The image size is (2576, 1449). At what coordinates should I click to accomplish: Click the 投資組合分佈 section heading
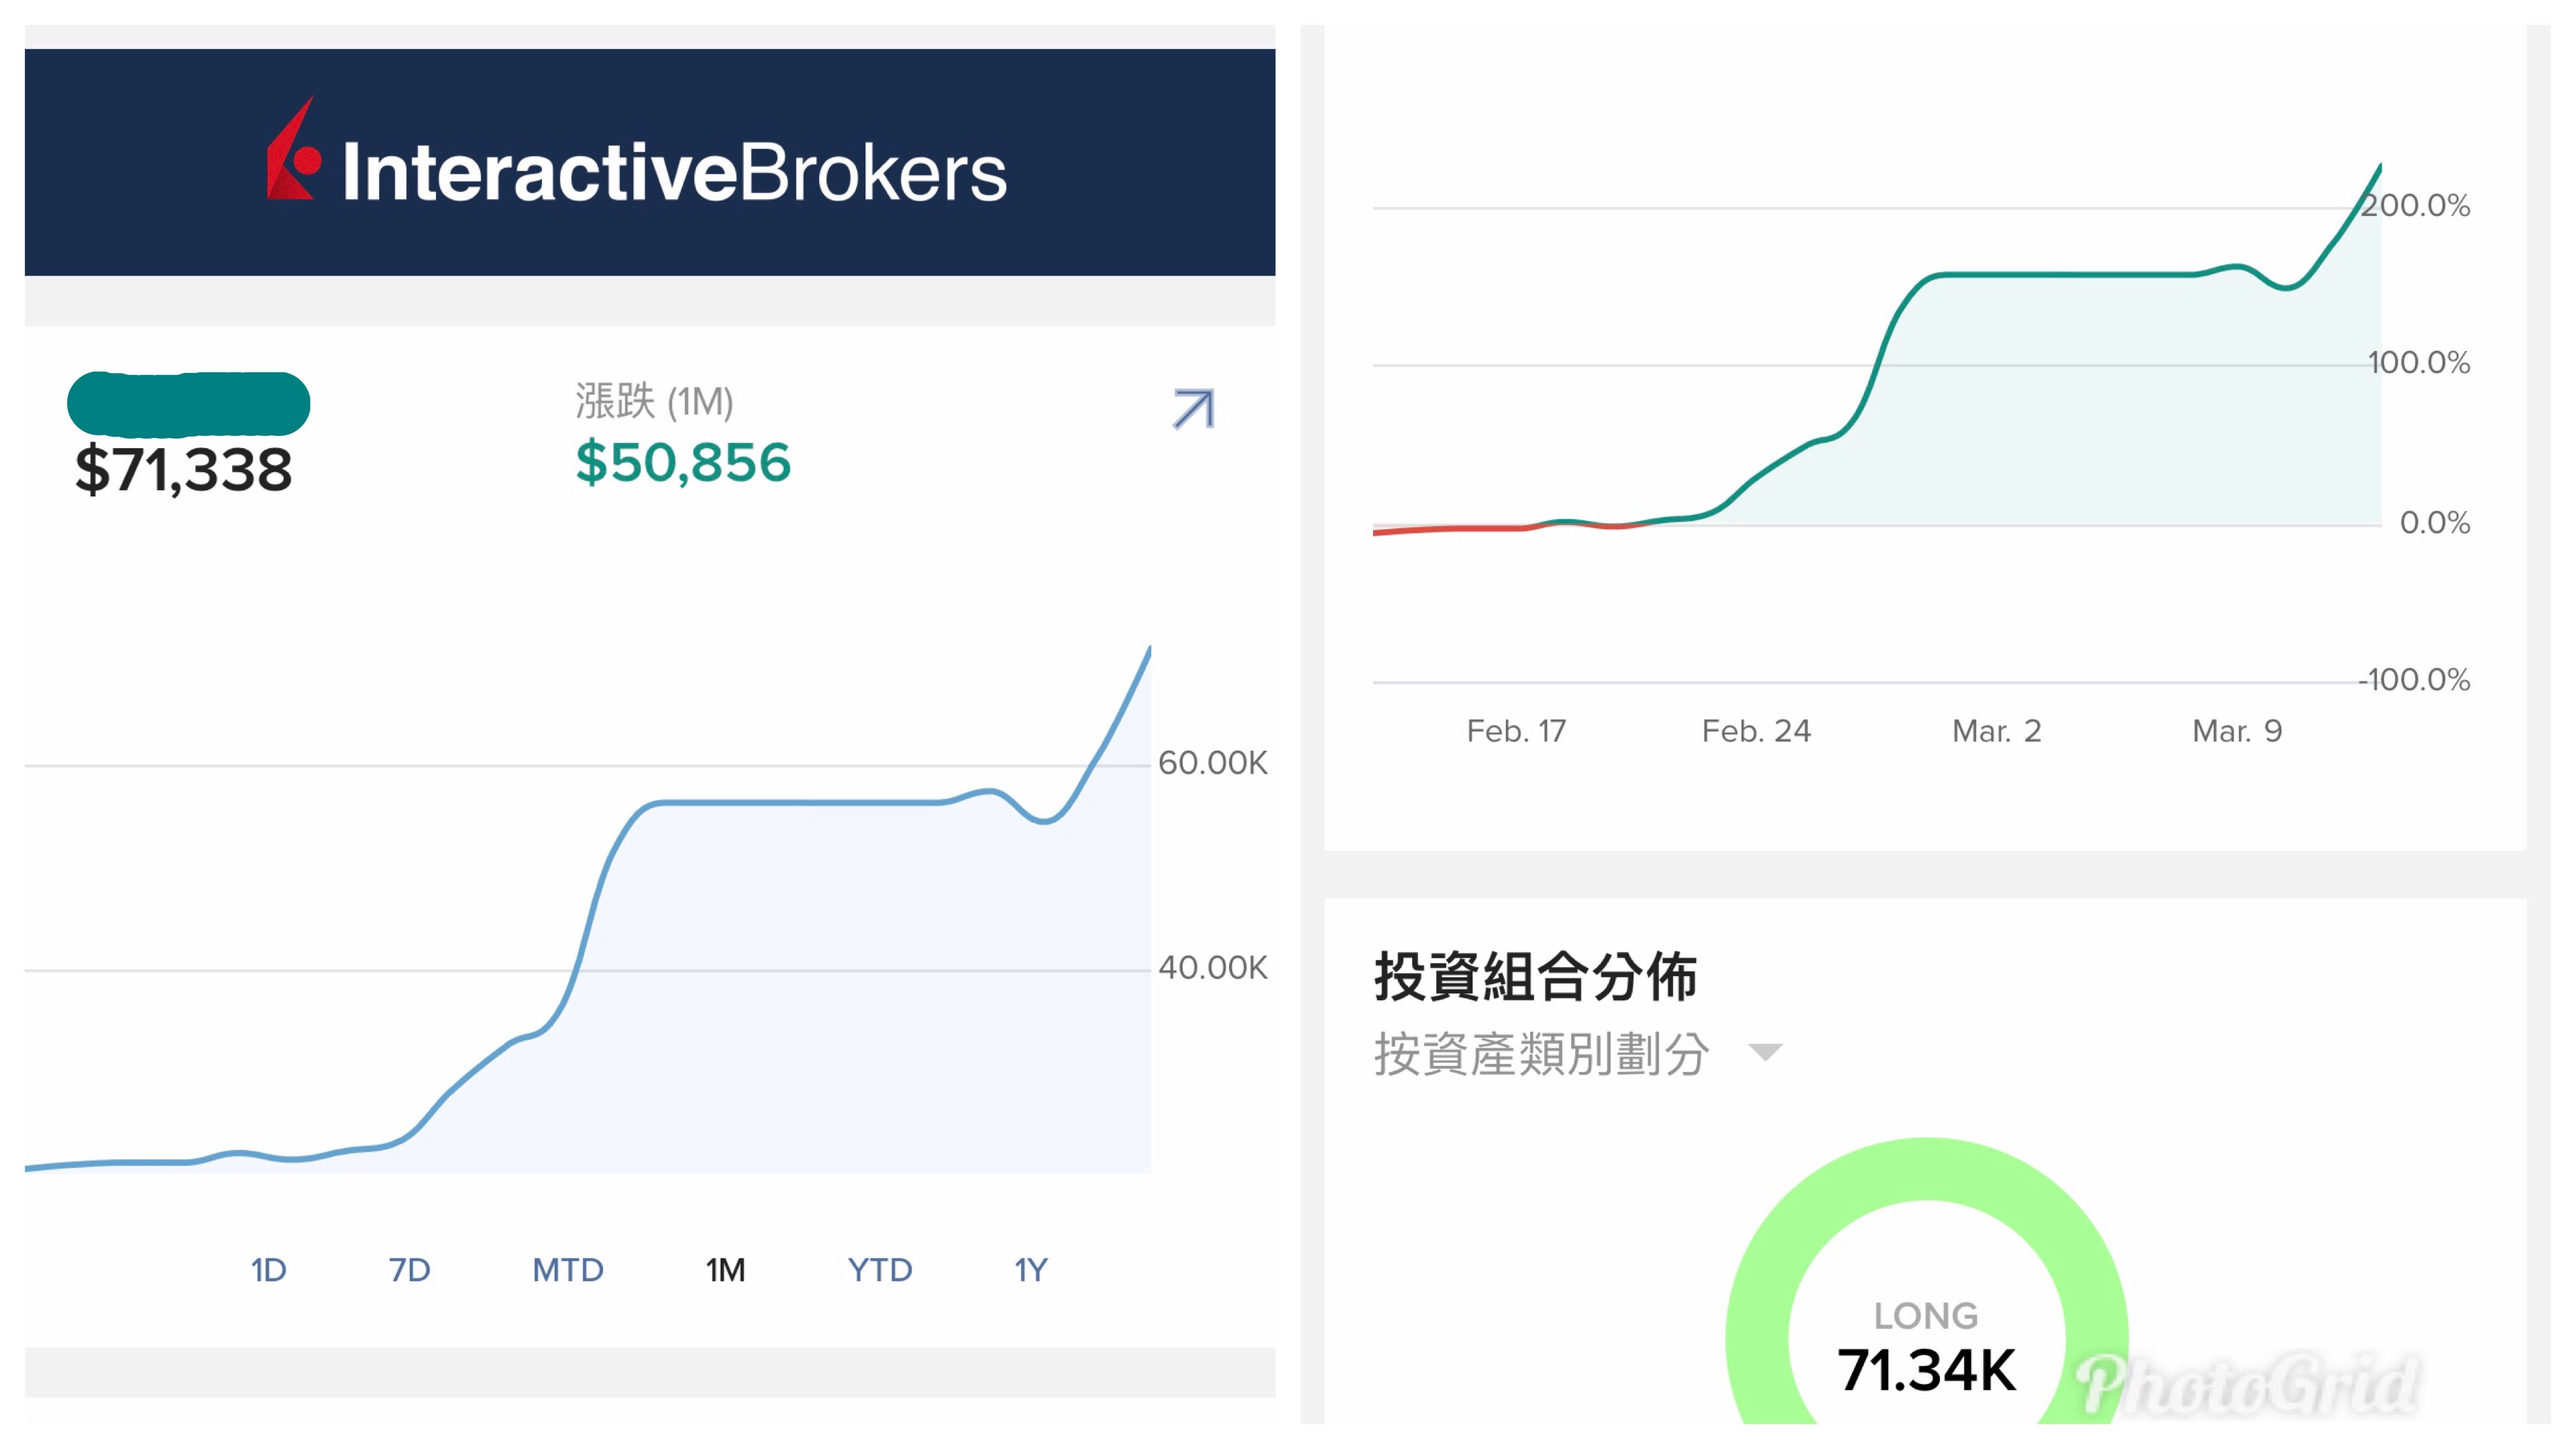1535,976
